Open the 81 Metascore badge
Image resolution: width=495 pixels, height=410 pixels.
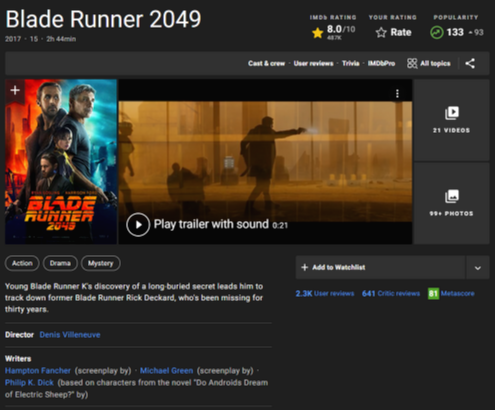[433, 294]
